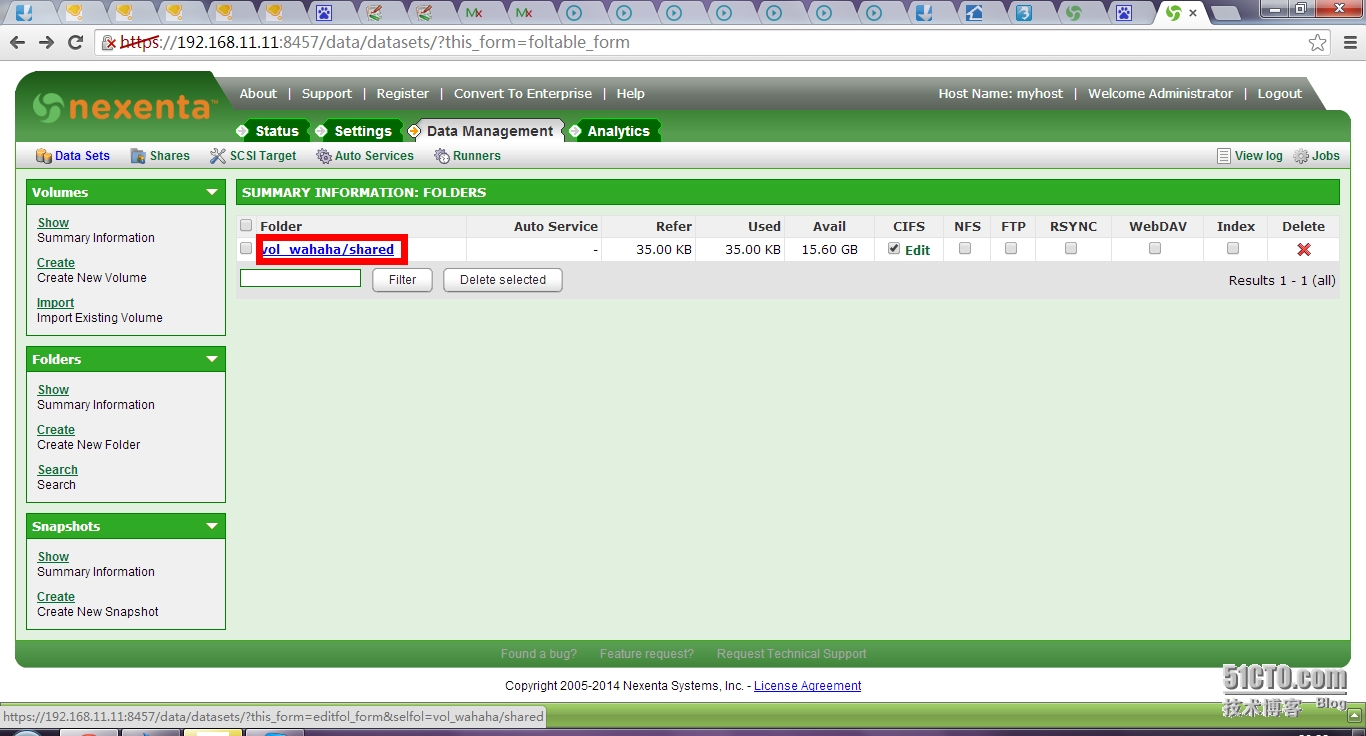
Task: Open the Support menu link
Action: pyautogui.click(x=327, y=93)
